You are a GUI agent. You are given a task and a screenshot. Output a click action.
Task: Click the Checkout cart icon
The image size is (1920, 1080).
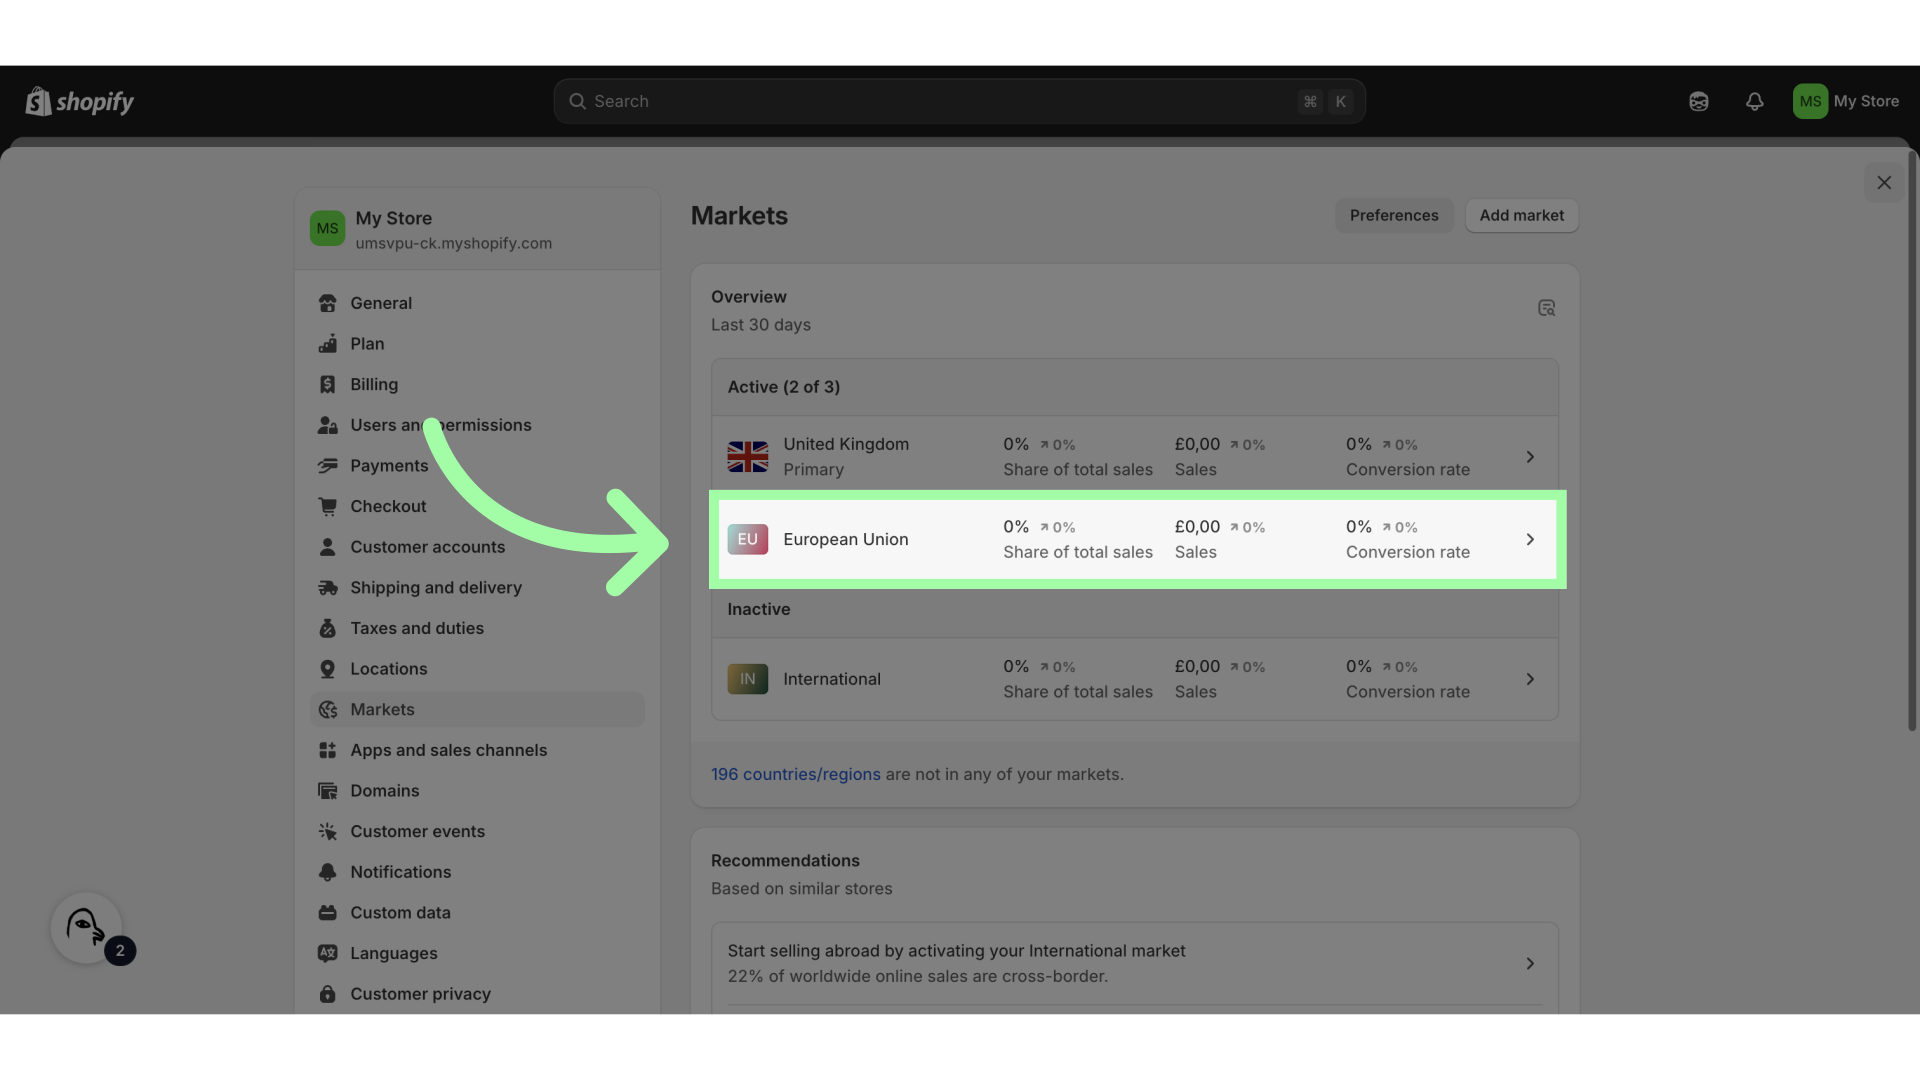pyautogui.click(x=327, y=507)
